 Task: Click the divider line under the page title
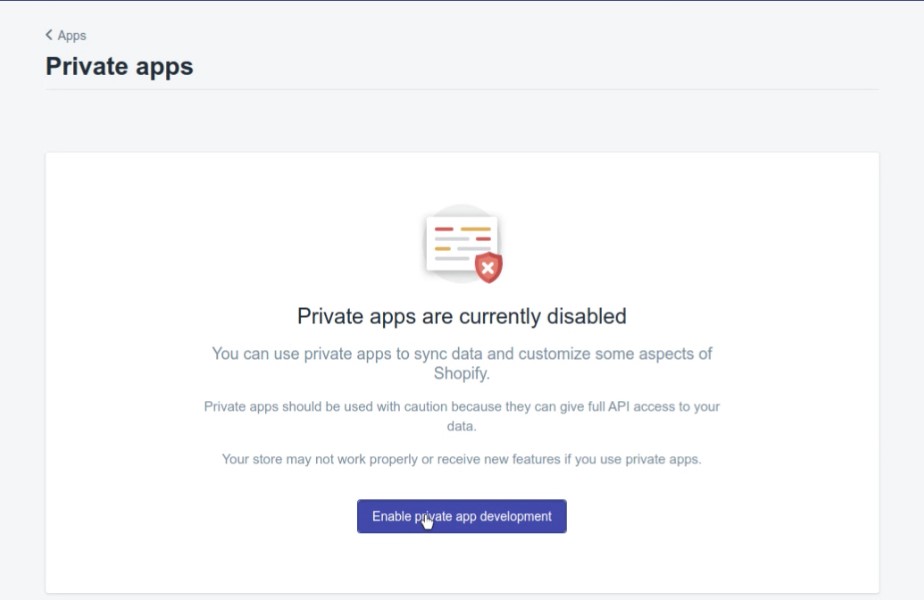(x=461, y=90)
